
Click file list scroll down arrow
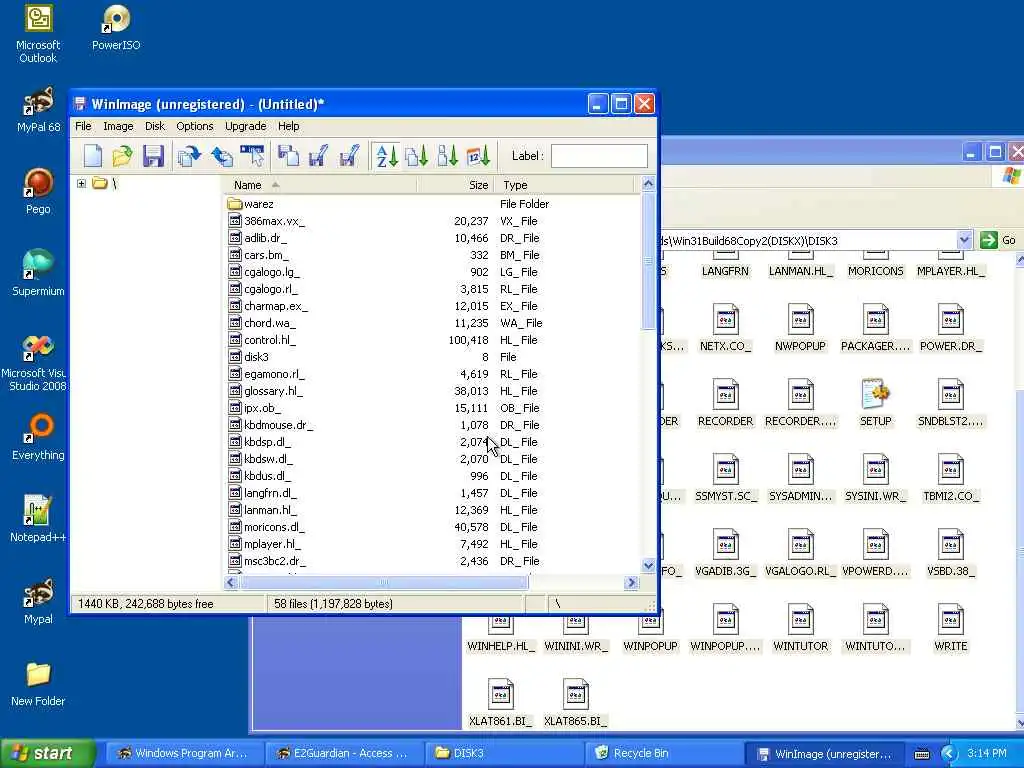click(648, 566)
